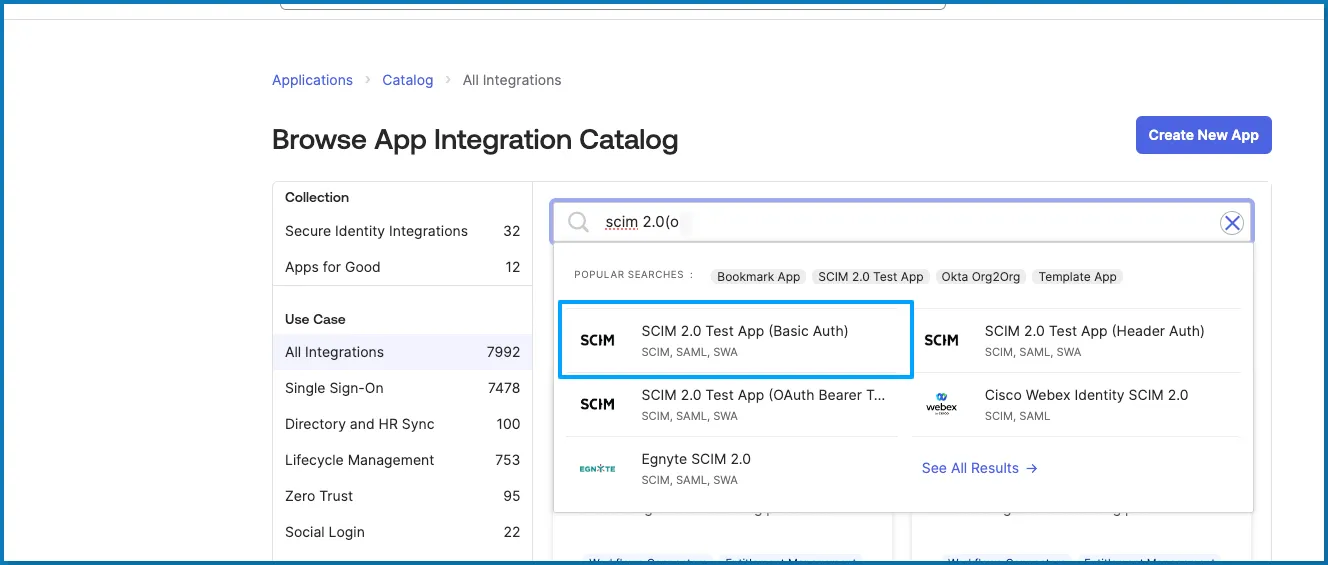The image size is (1328, 565).
Task: Filter by Single Sign-On use case
Action: pyautogui.click(x=334, y=388)
